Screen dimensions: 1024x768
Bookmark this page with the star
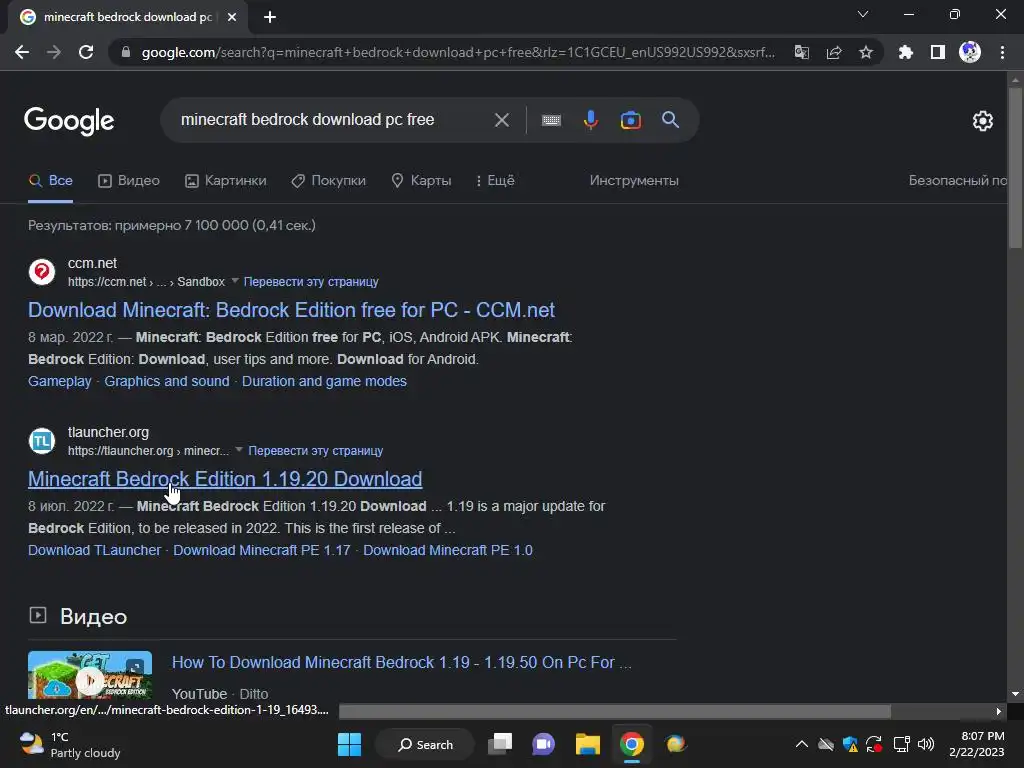(866, 52)
